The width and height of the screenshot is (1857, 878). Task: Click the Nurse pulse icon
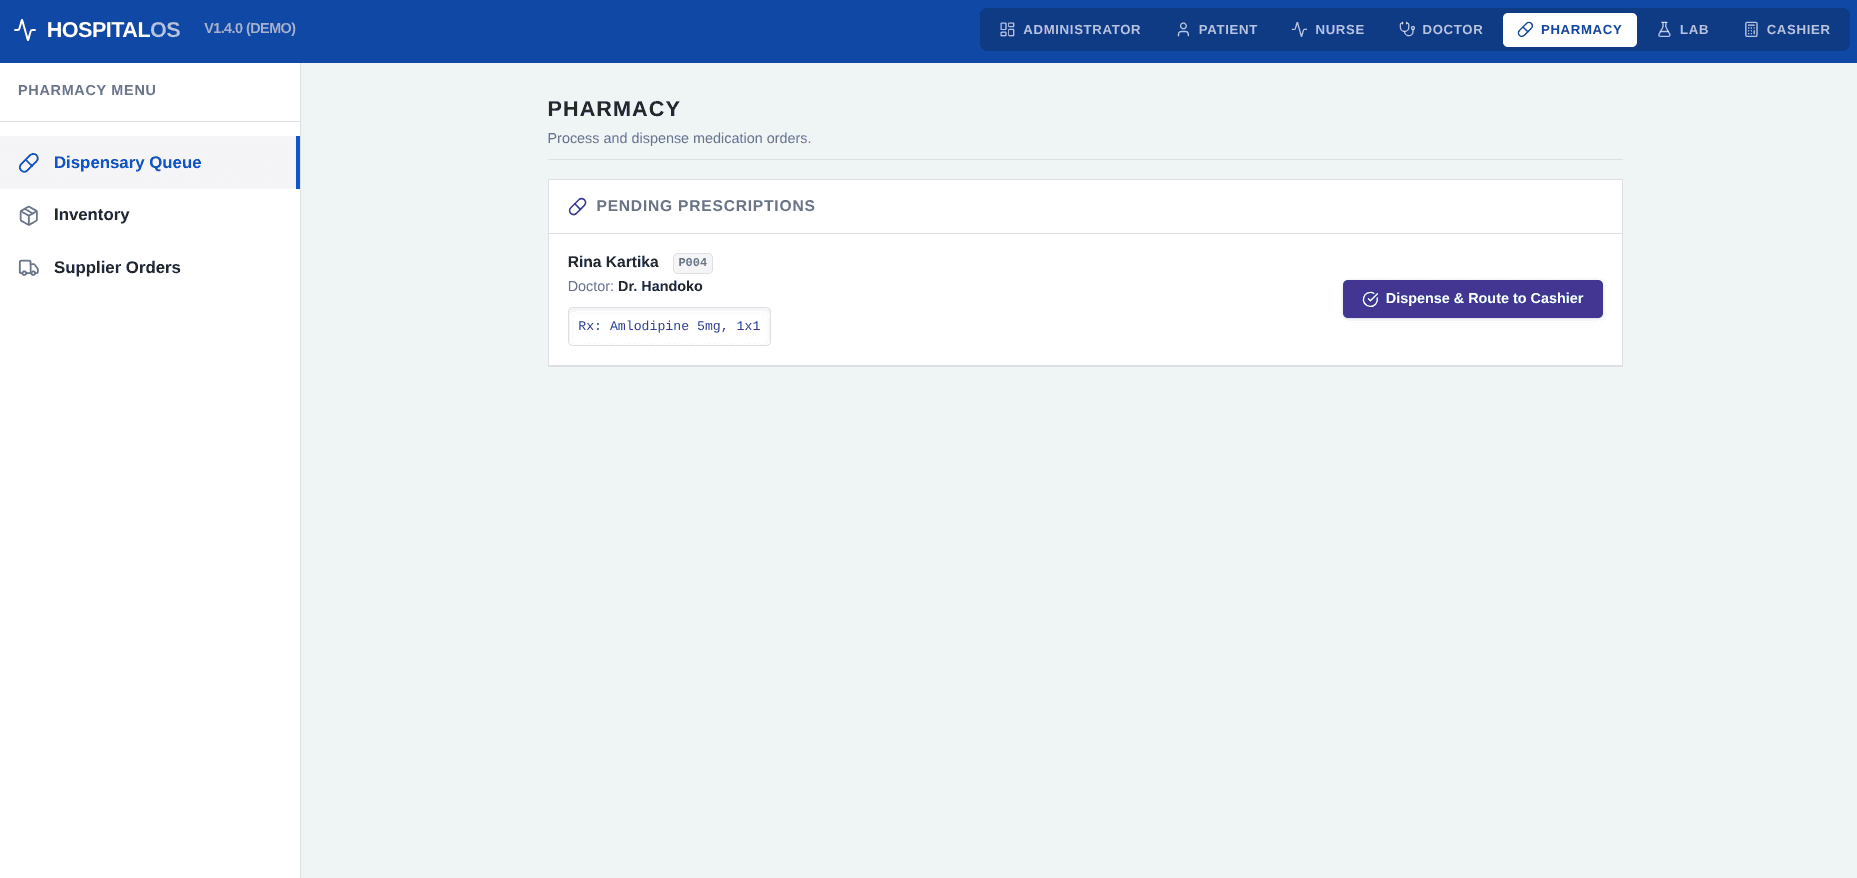1299,30
